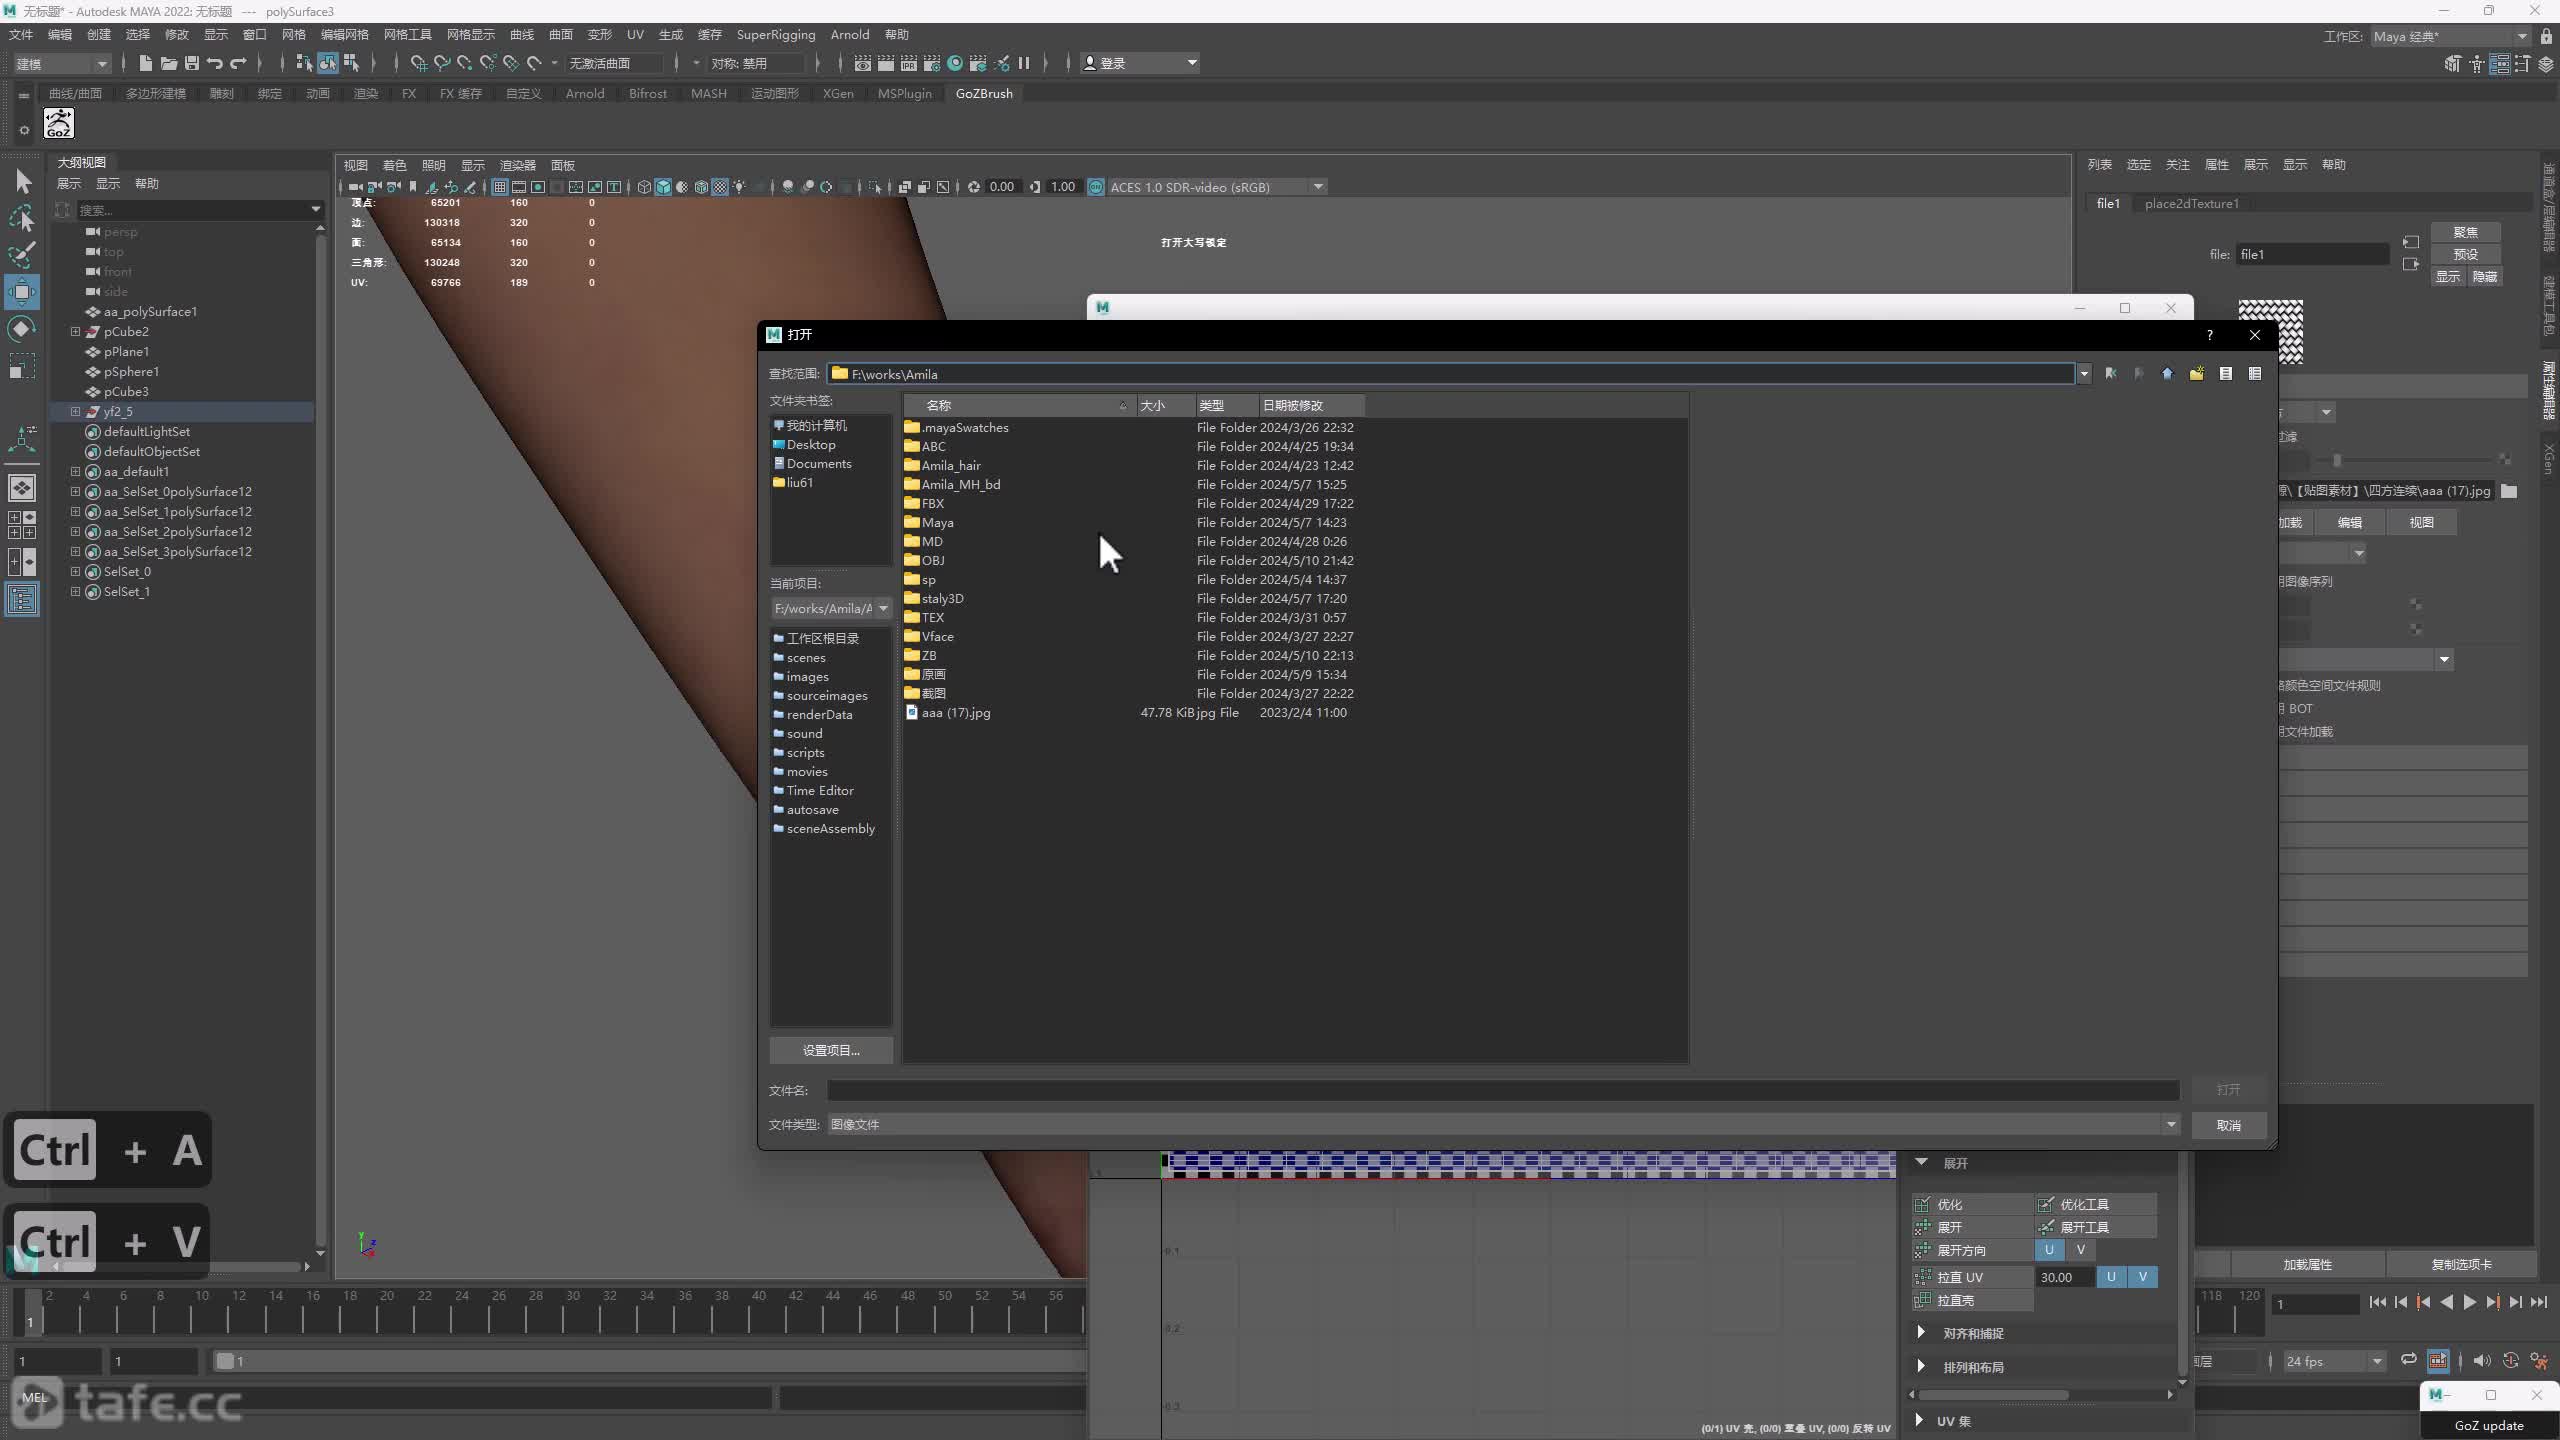The width and height of the screenshot is (2560, 1440).
Task: Activate the Lasso select tool
Action: [22, 218]
